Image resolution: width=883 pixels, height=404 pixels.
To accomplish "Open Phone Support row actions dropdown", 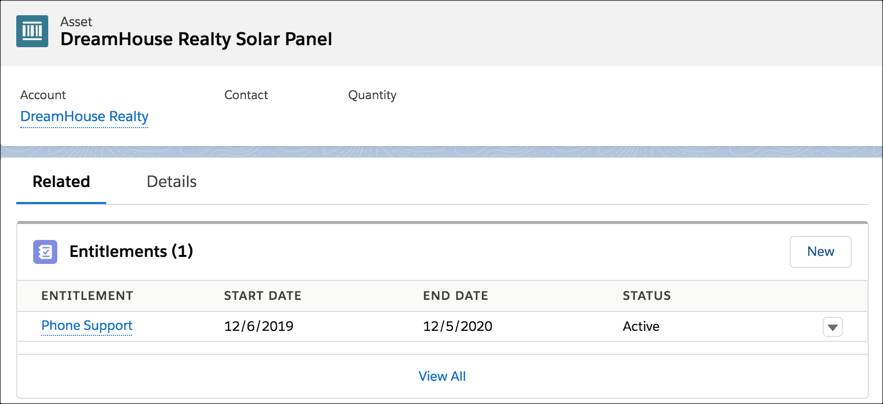I will point(832,327).
